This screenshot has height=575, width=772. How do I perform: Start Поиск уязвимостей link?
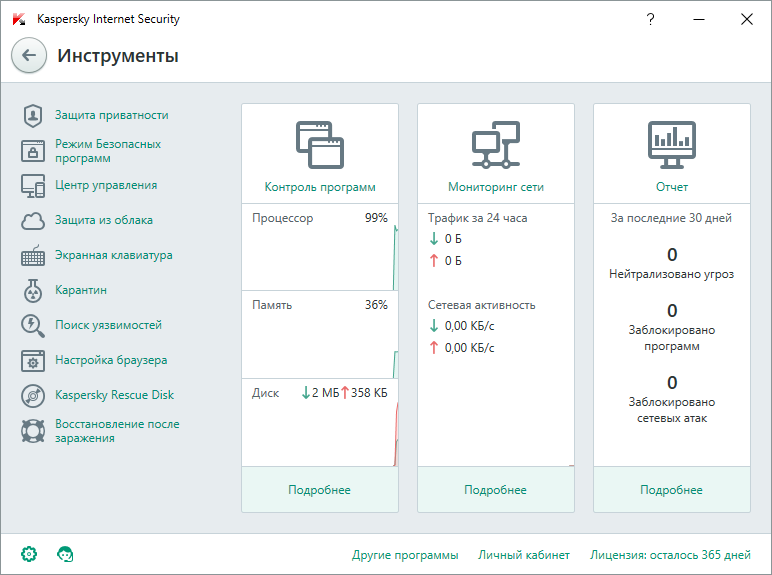[108, 325]
